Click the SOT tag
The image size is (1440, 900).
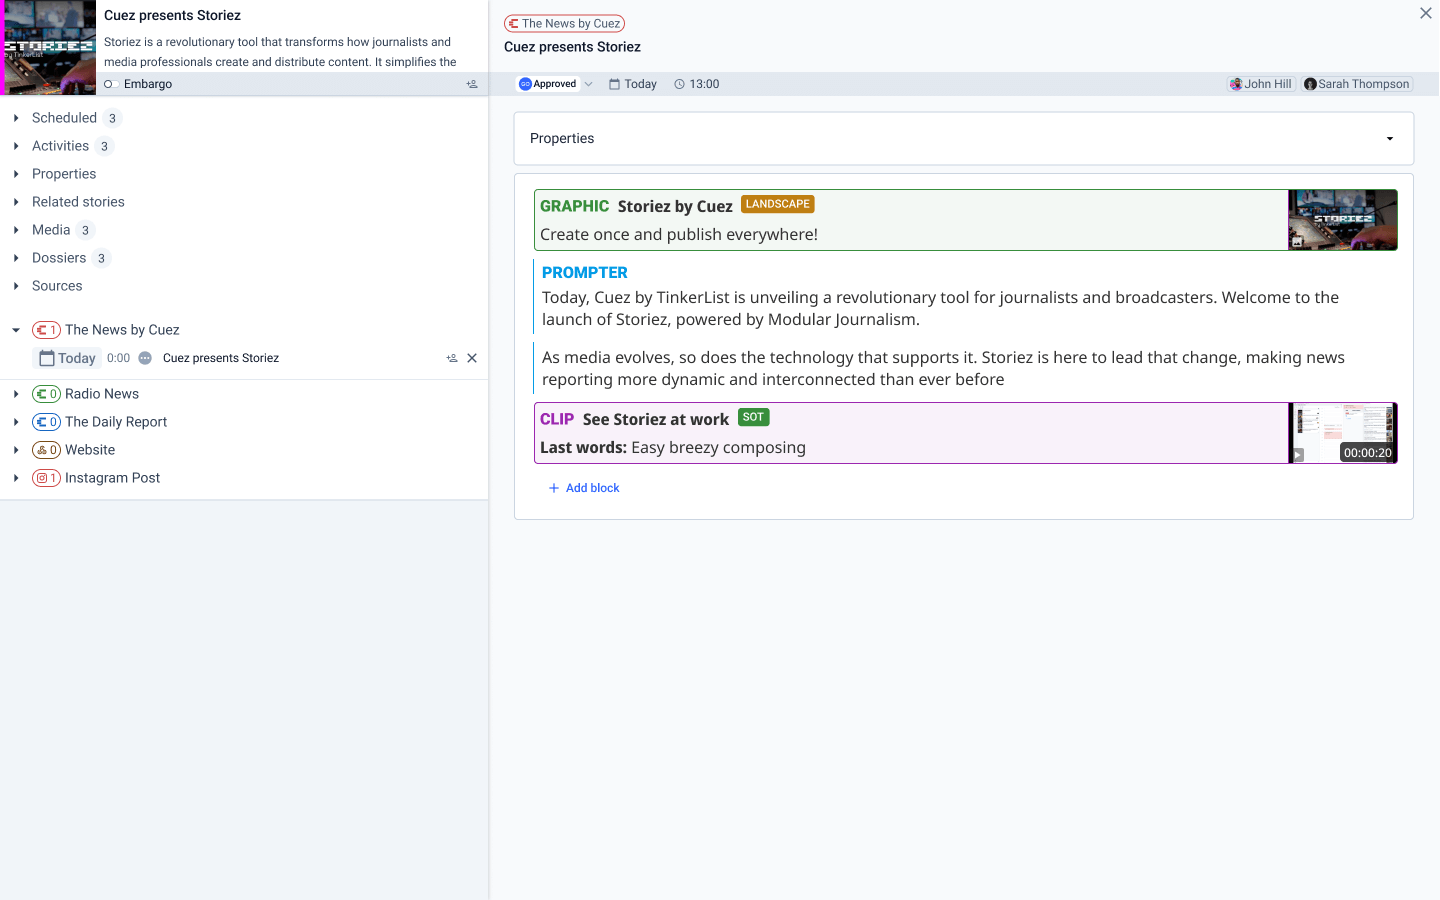[x=754, y=417]
